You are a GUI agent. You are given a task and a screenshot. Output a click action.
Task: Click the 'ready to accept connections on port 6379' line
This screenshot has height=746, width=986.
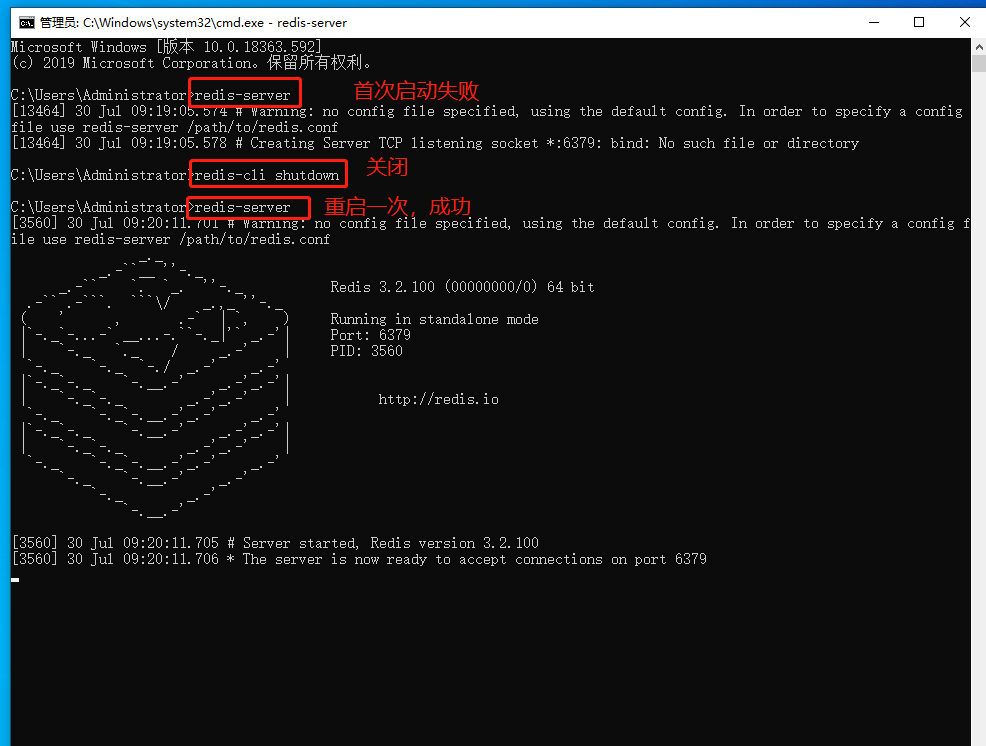(x=359, y=559)
